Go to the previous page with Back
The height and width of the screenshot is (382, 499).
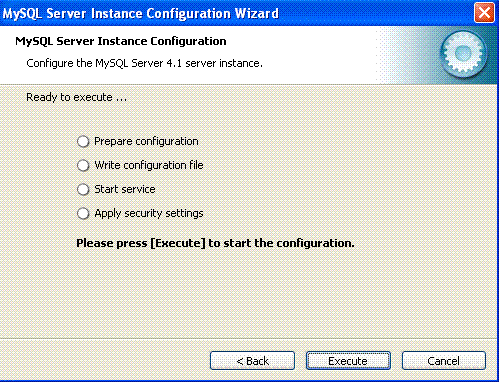coord(252,361)
